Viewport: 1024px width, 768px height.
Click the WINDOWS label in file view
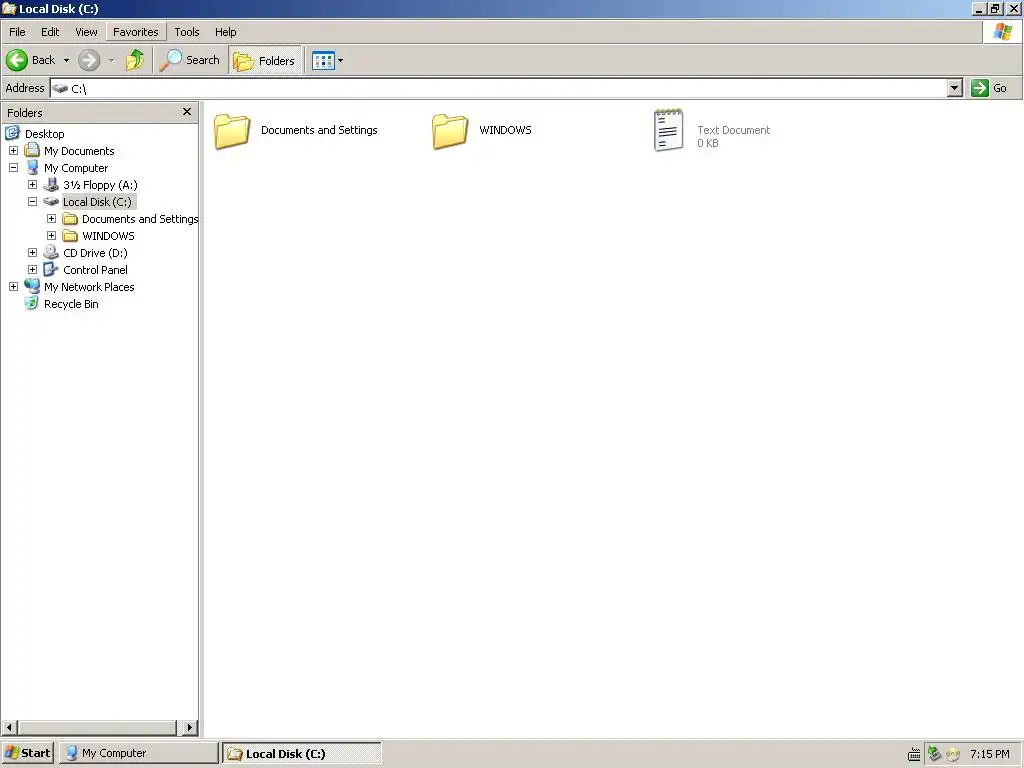coord(505,130)
